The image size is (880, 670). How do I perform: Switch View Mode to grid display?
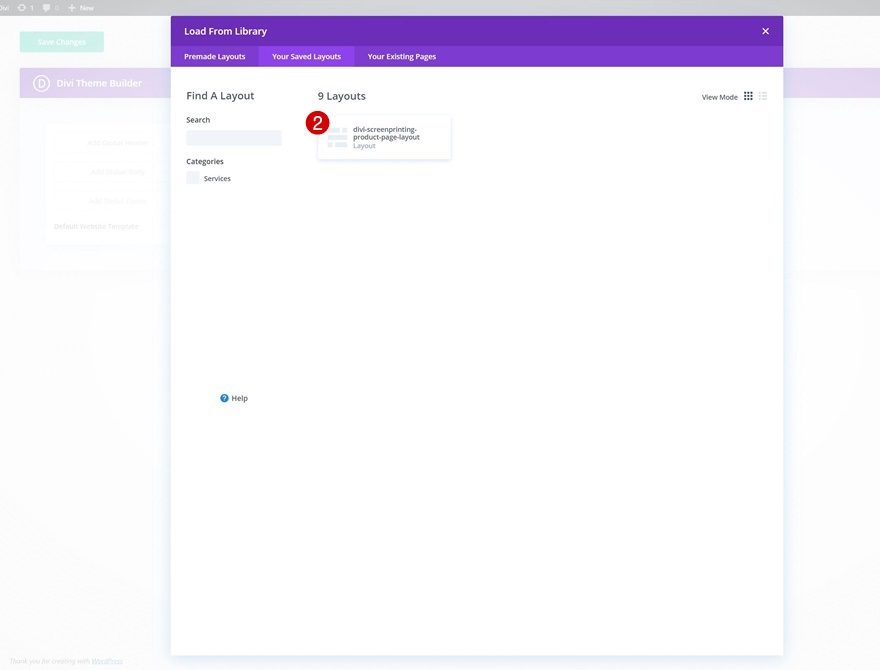(747, 94)
